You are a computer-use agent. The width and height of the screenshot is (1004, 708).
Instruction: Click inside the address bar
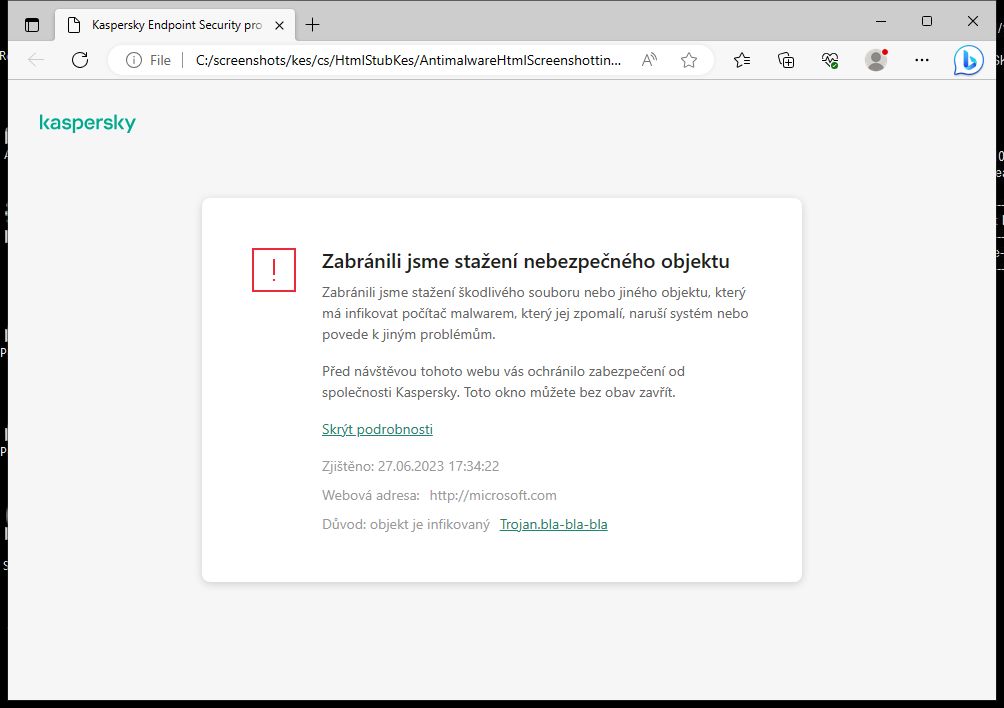point(400,59)
